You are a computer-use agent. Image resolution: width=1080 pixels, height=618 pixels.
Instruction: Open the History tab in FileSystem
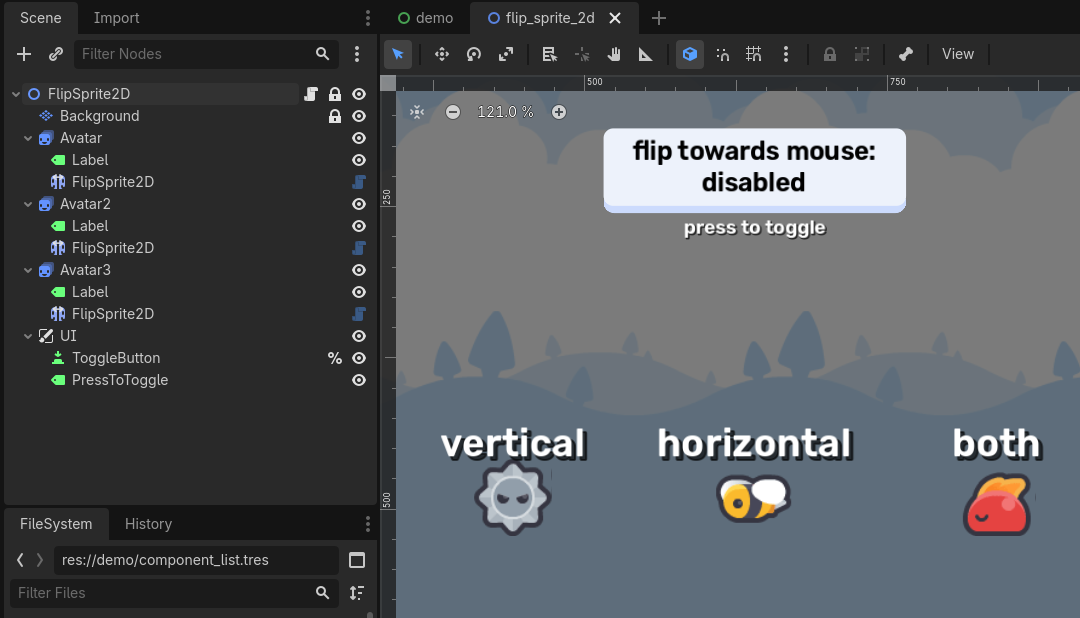tap(148, 523)
